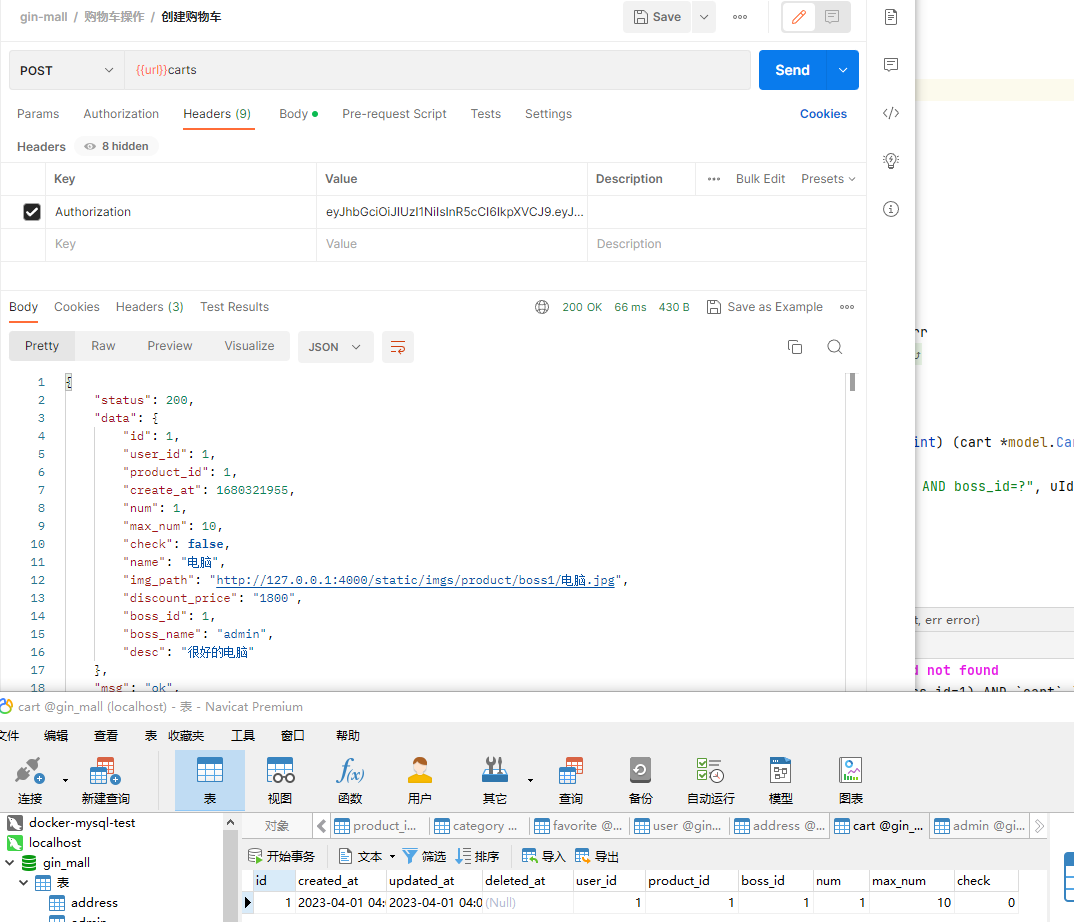The height and width of the screenshot is (922, 1074).
Task: Uncheck the Authorization header checkbox
Action: [32, 212]
